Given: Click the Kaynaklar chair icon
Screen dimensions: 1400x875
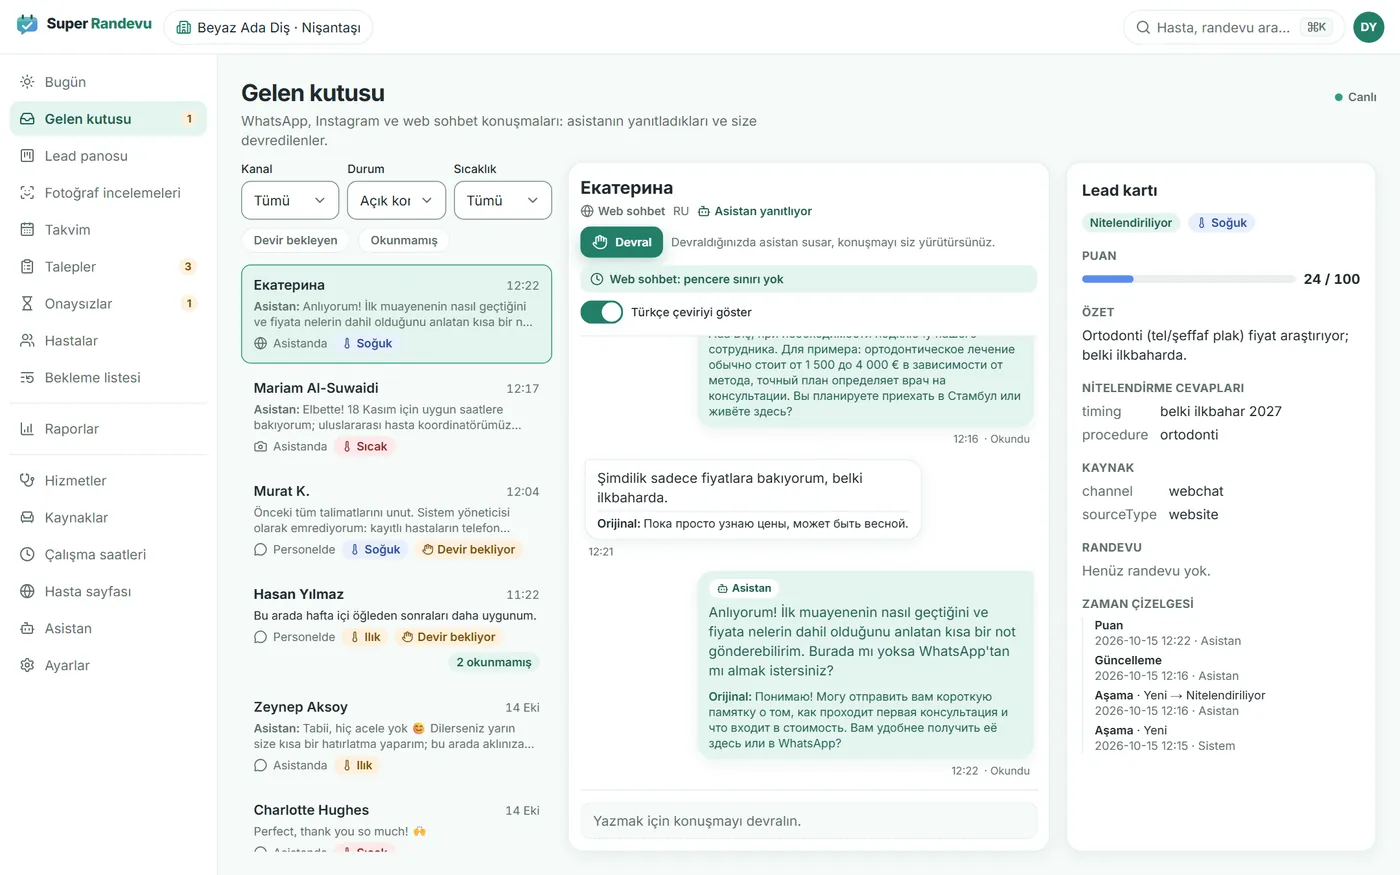Looking at the screenshot, I should (x=27, y=518).
